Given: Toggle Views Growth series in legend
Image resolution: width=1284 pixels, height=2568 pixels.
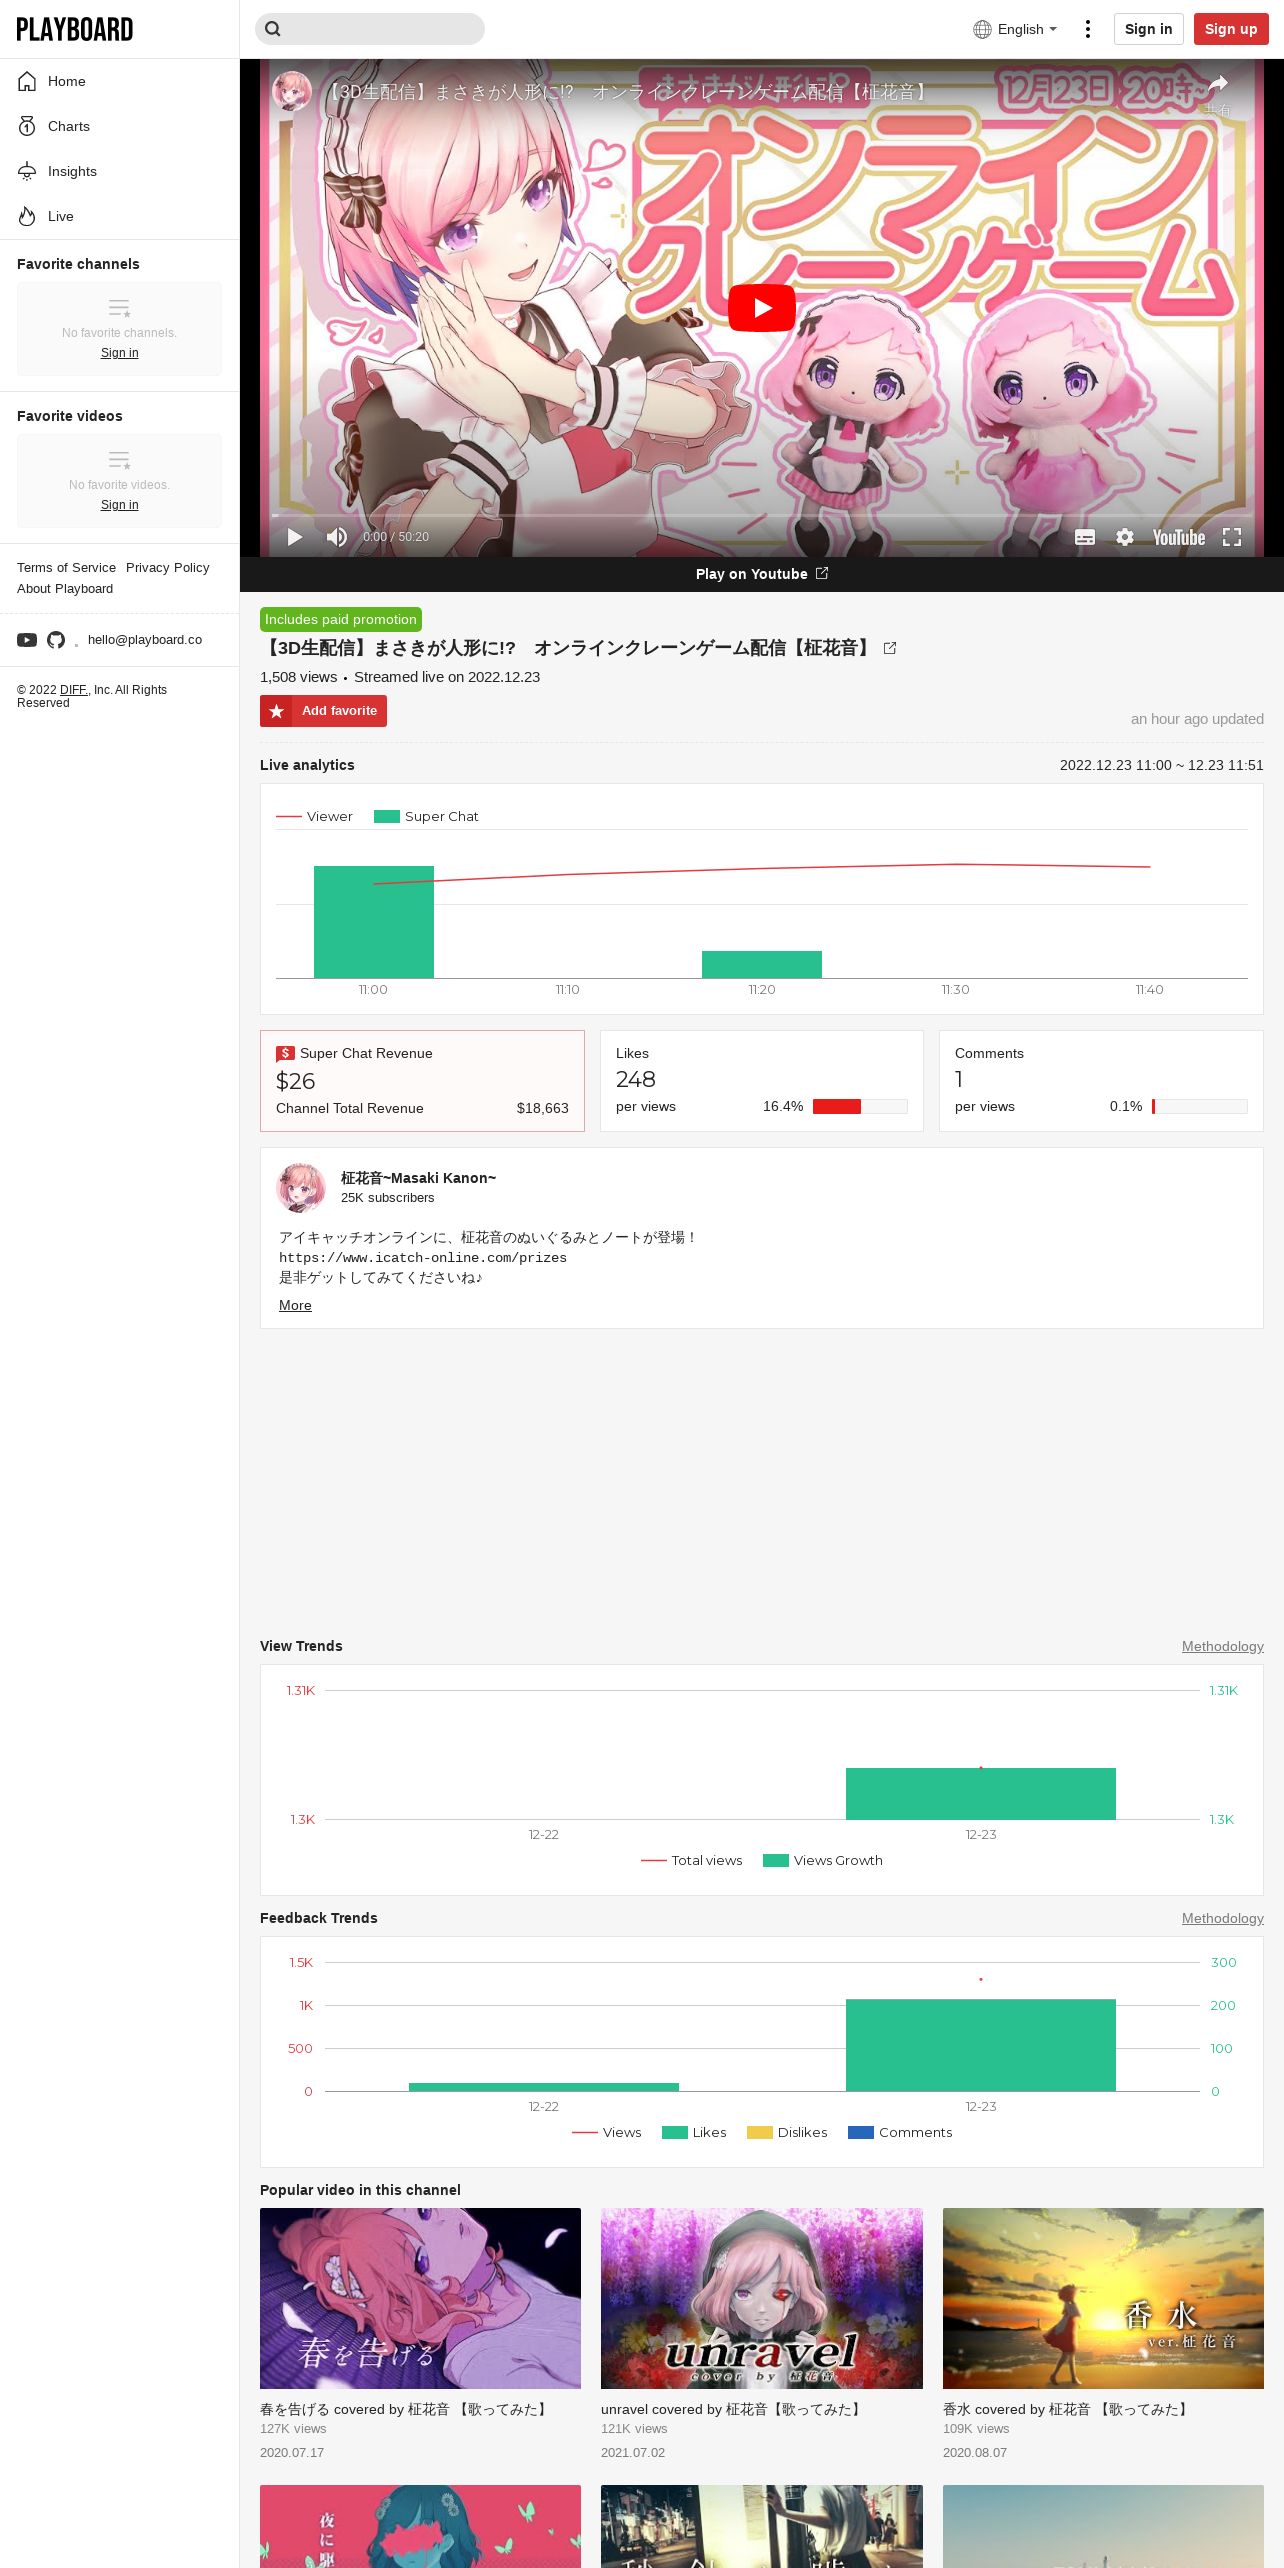Looking at the screenshot, I should 823,1860.
